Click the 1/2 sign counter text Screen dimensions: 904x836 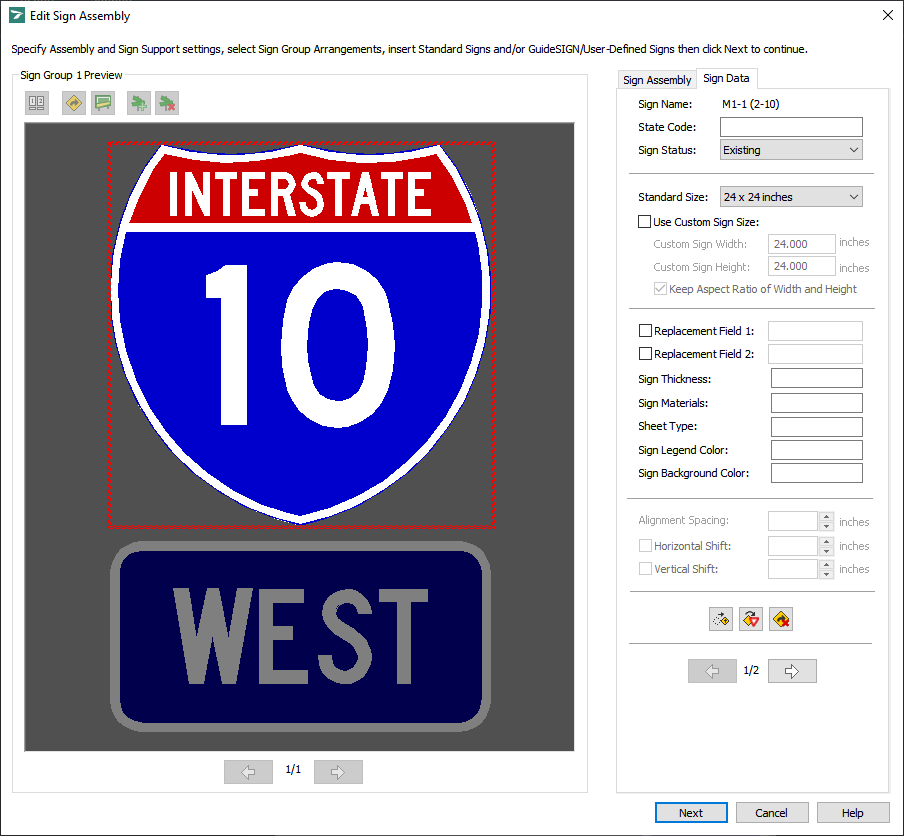751,671
